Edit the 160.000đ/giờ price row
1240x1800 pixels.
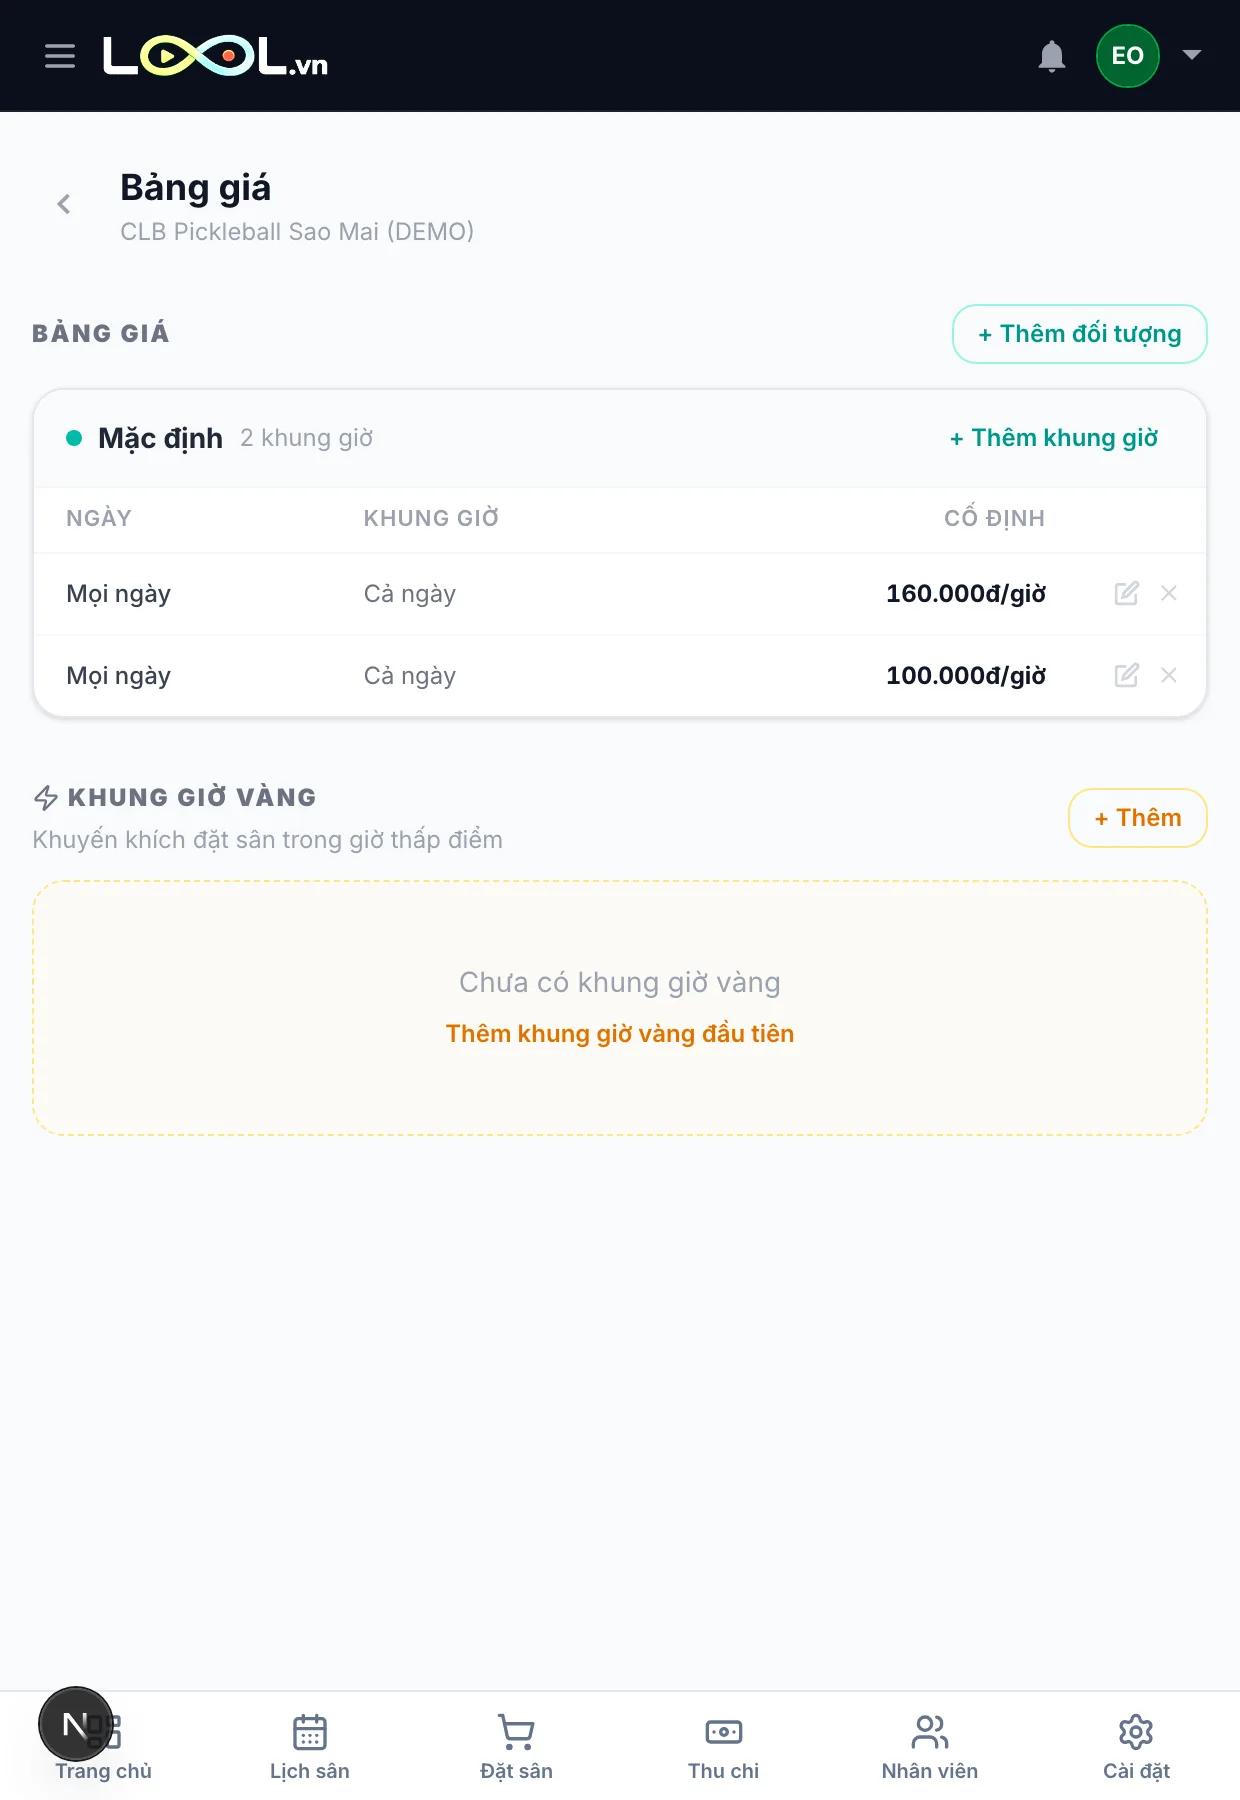1127,593
